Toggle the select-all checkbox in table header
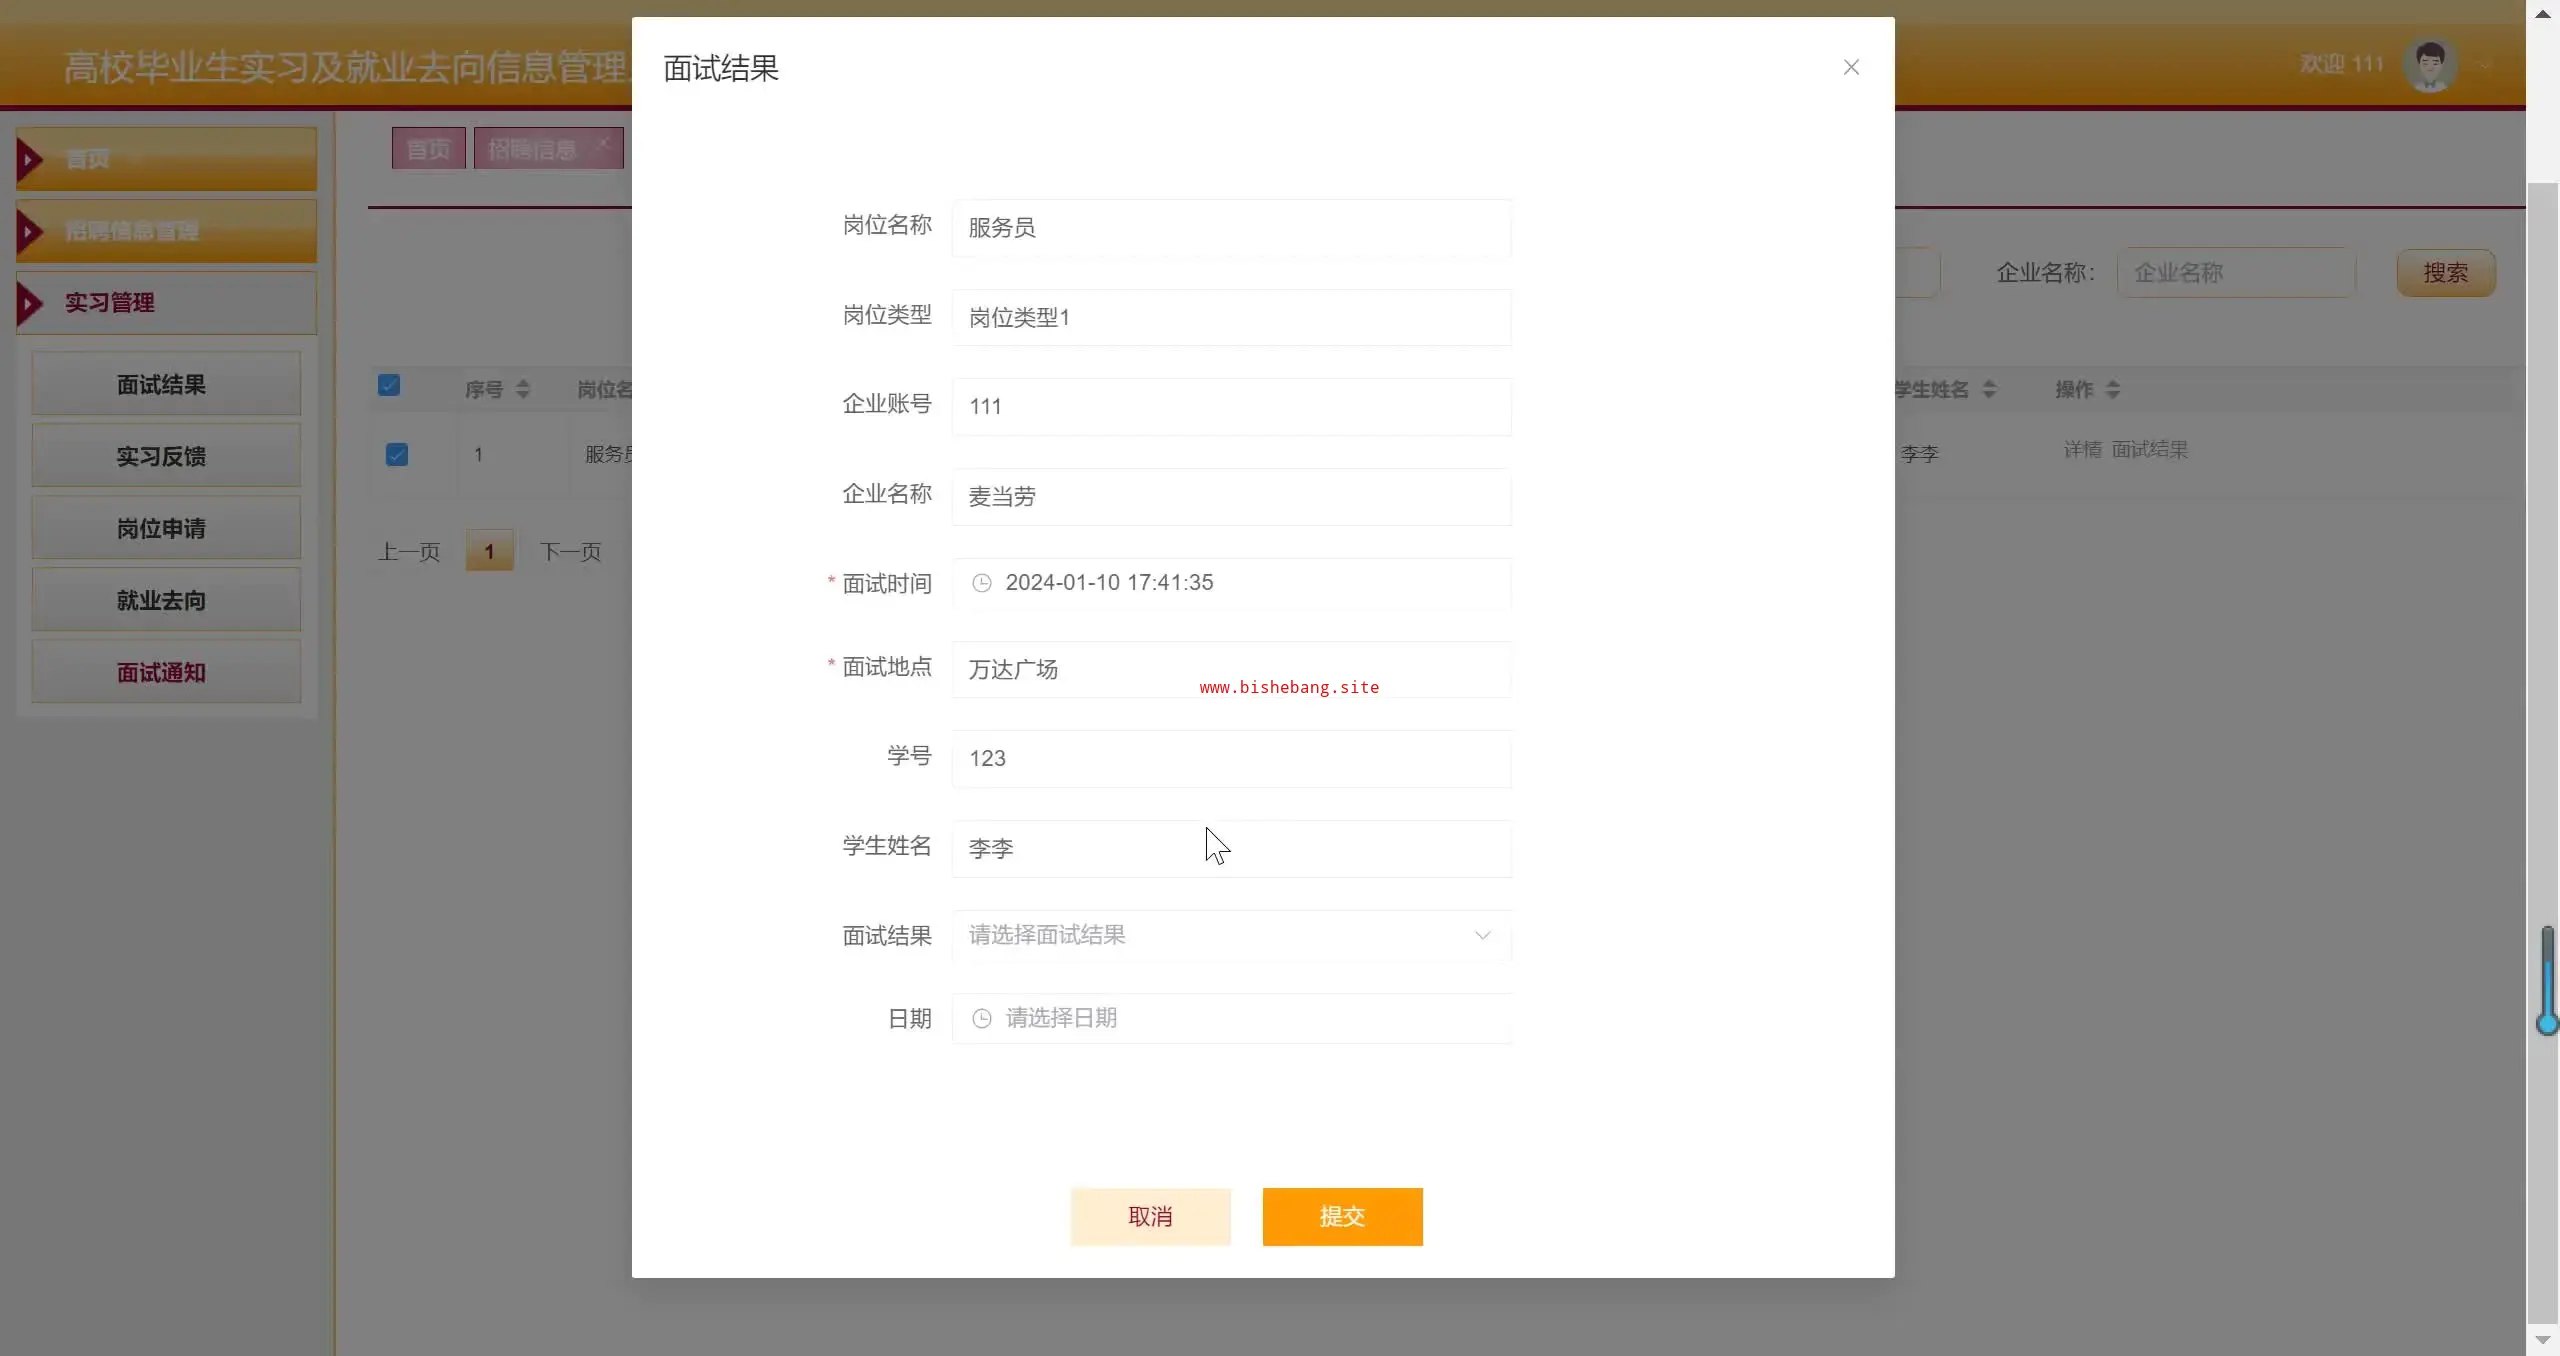2560x1356 pixels. [x=389, y=385]
